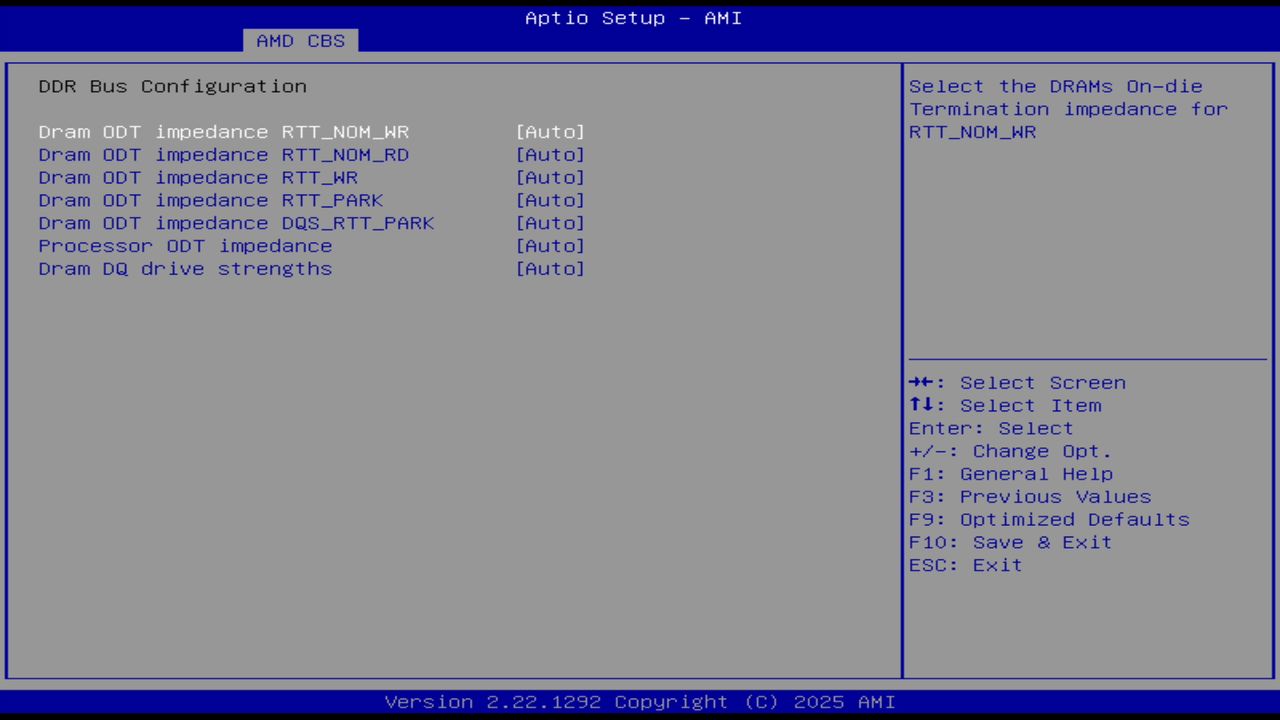Click the Aptio Setup - AMI title
1280x720 pixels.
click(634, 18)
